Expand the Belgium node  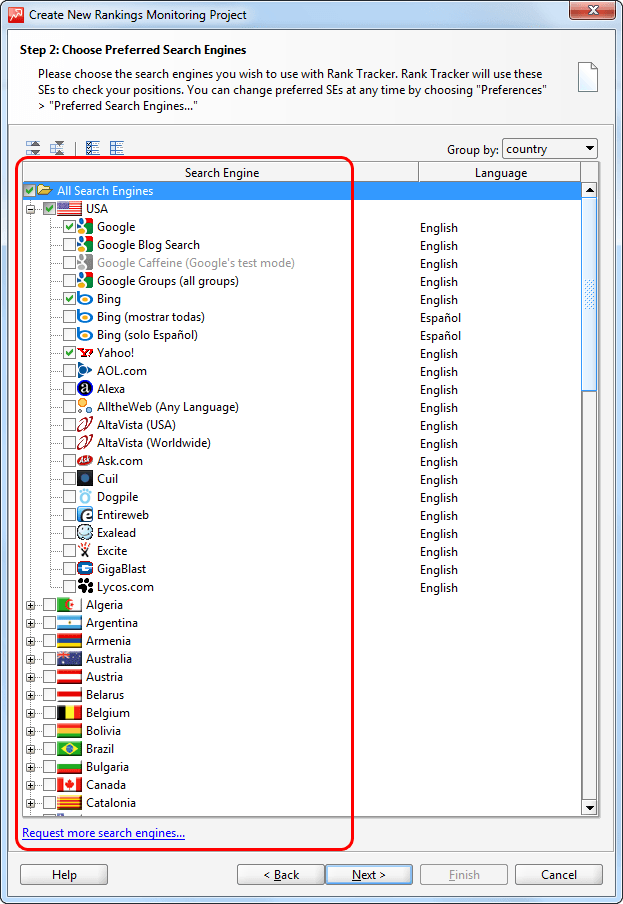[x=31, y=713]
